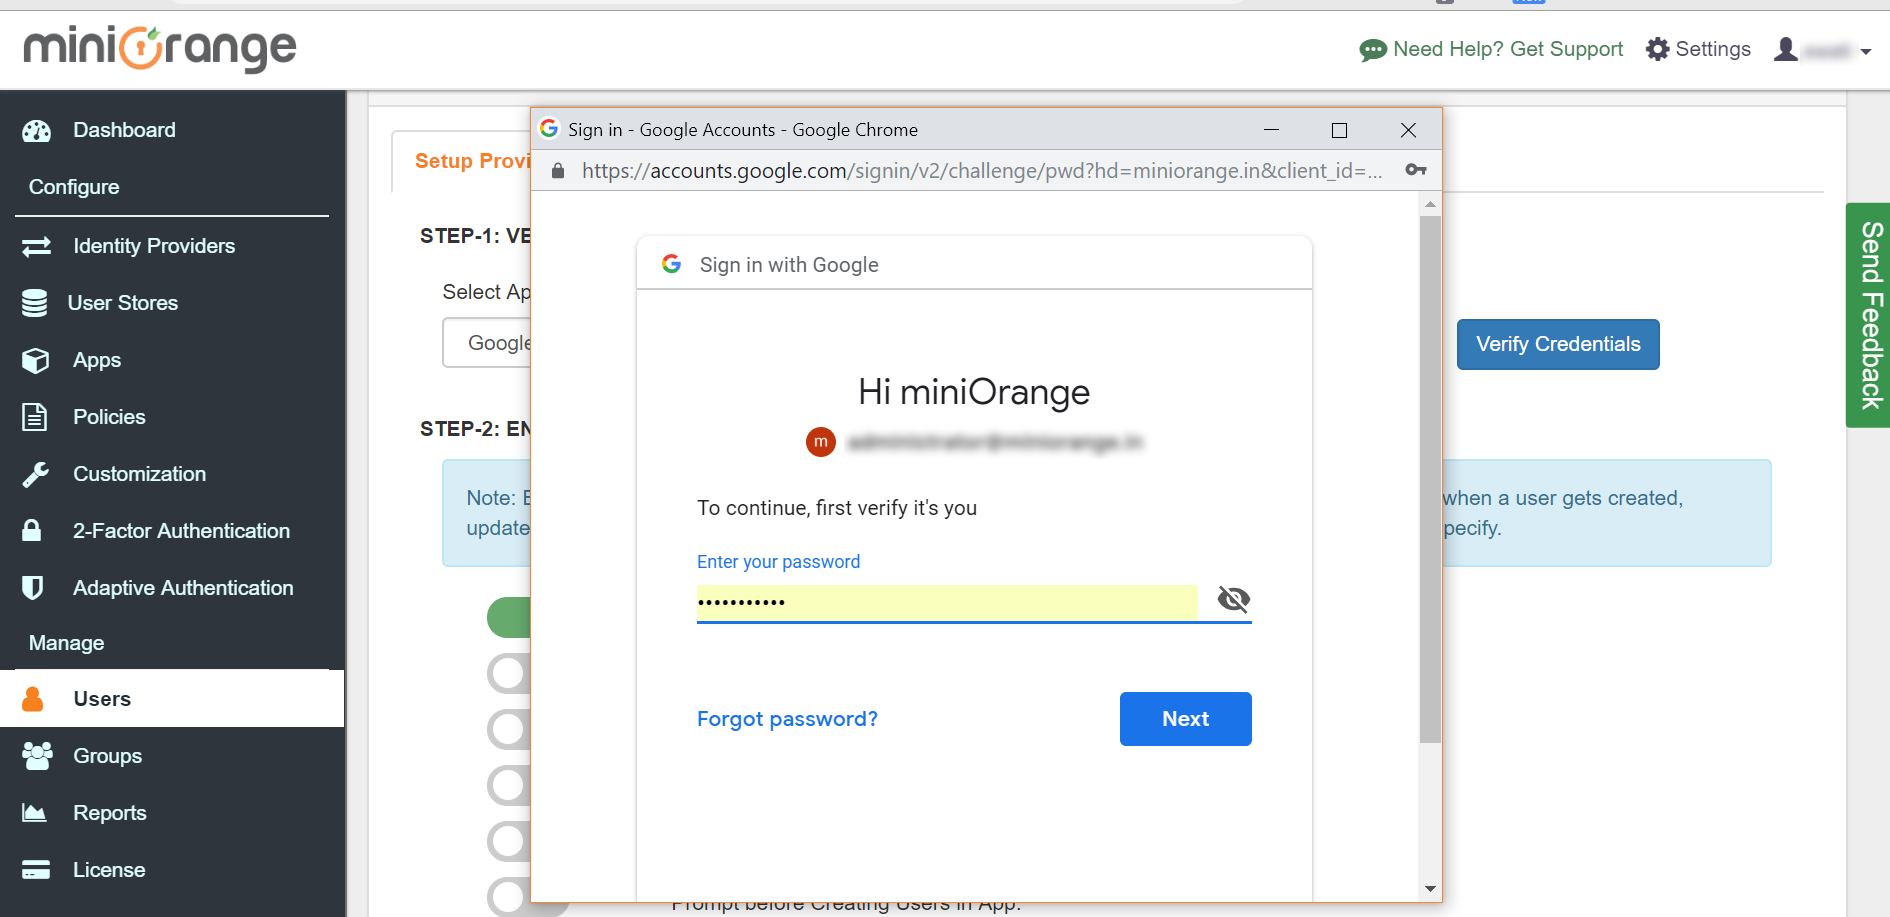
Task: Click the Forgot password? link
Action: coord(787,719)
